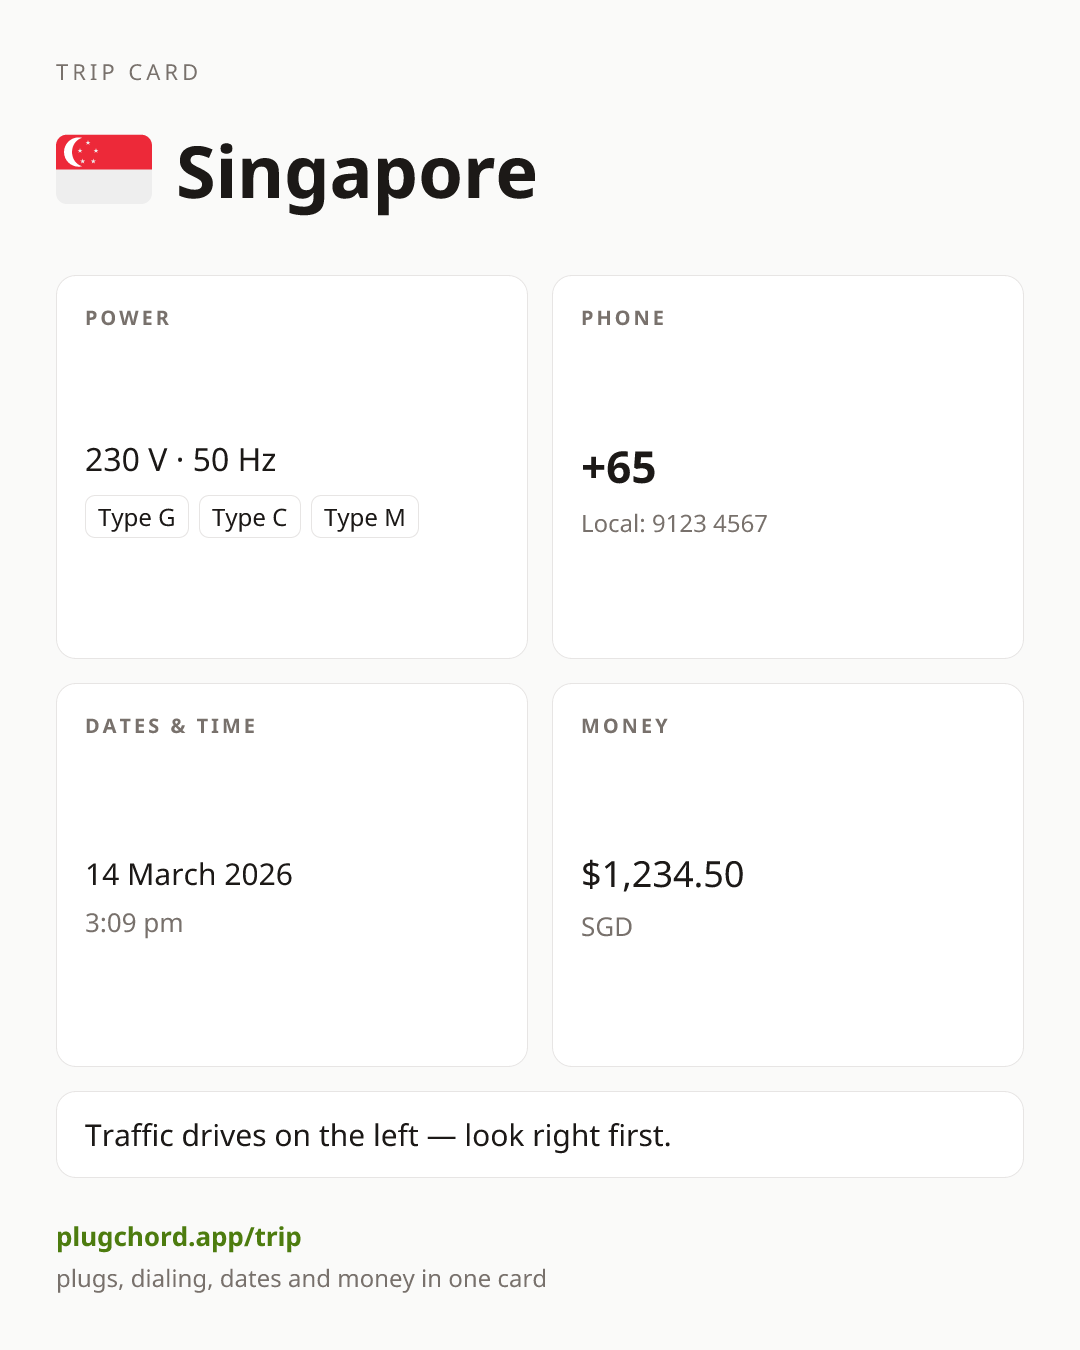Select the Type M plug chip
1080x1350 pixels.
pos(365,517)
